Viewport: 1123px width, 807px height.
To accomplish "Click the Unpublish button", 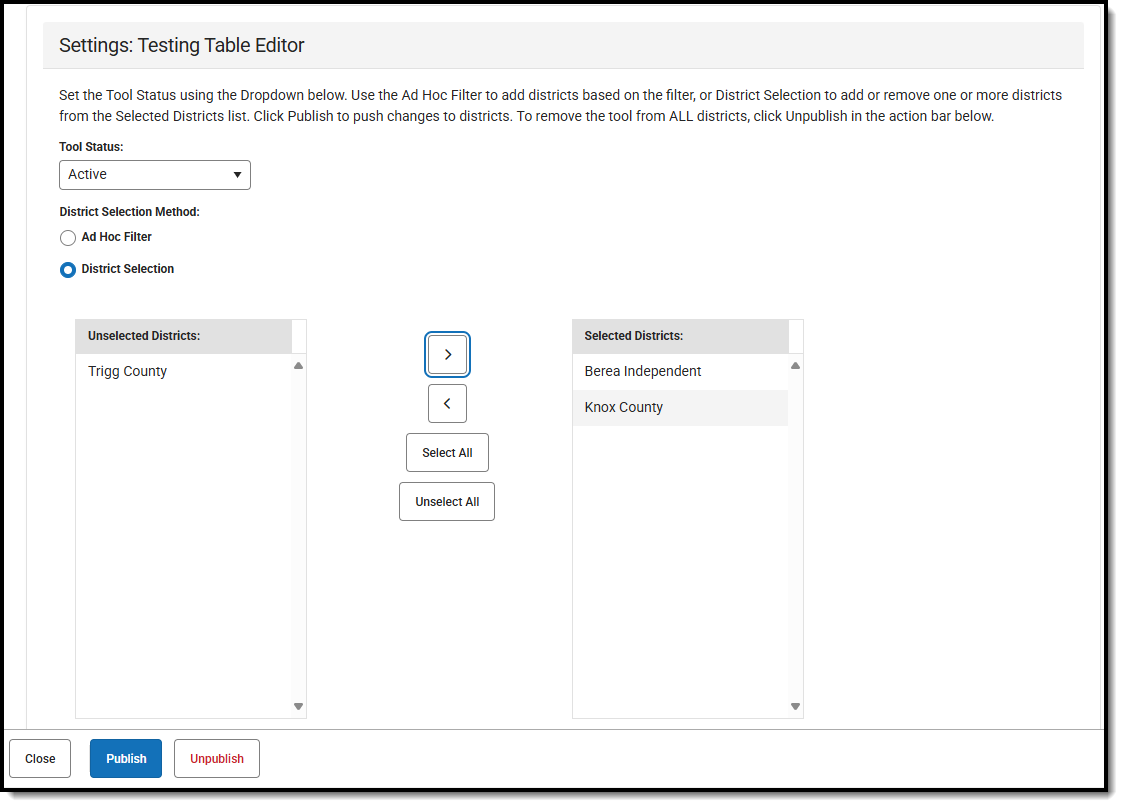I will [217, 759].
